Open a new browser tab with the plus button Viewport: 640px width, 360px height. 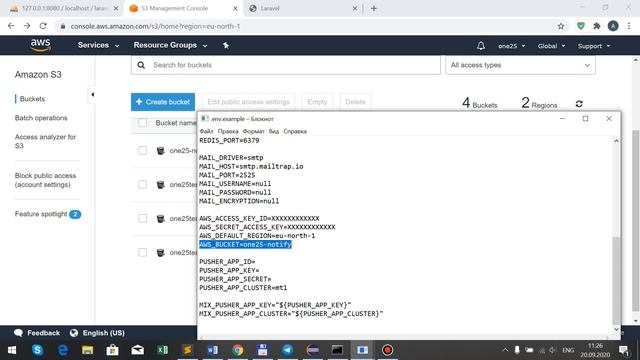(374, 8)
